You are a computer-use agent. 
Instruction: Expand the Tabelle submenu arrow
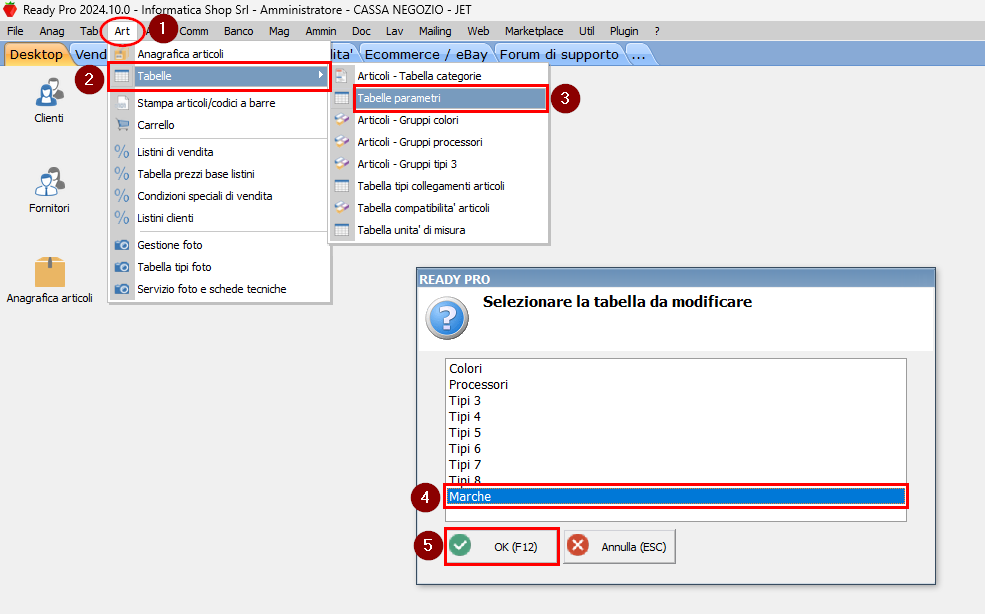(321, 75)
